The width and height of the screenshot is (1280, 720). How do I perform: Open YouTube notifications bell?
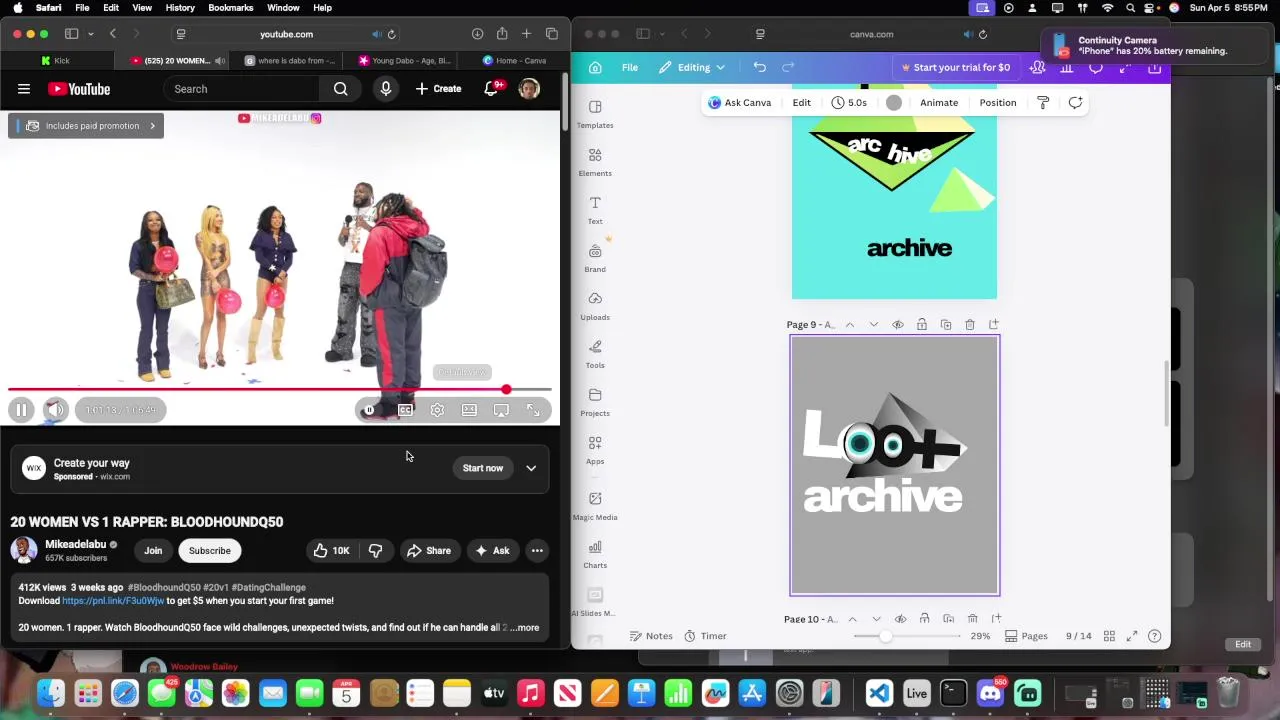pos(491,89)
